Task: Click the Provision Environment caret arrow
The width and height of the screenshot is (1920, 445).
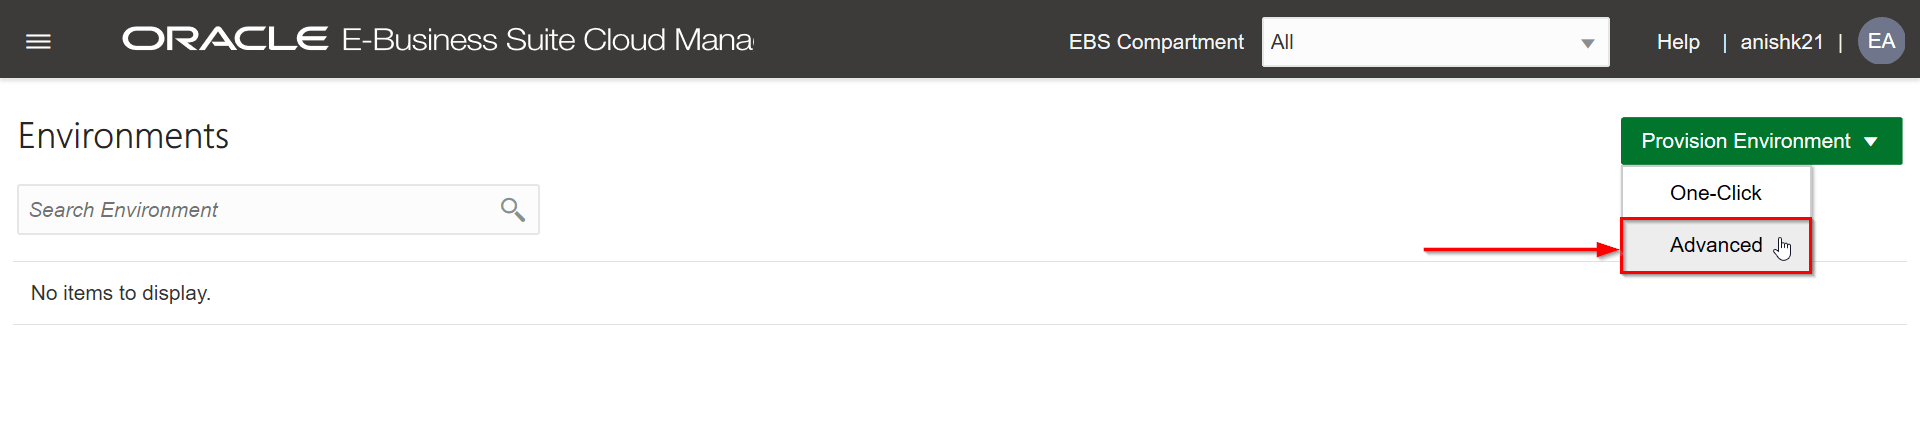Action: click(x=1871, y=141)
